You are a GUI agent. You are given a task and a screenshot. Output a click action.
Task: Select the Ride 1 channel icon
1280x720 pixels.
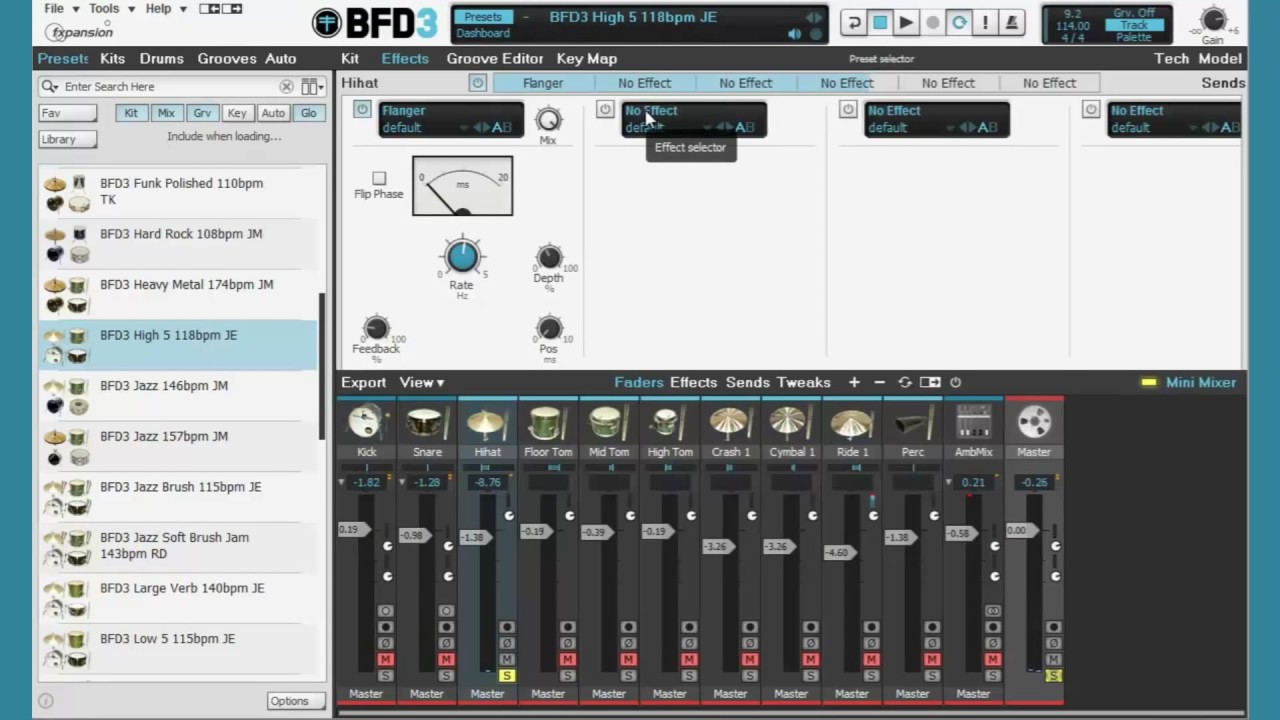(852, 422)
